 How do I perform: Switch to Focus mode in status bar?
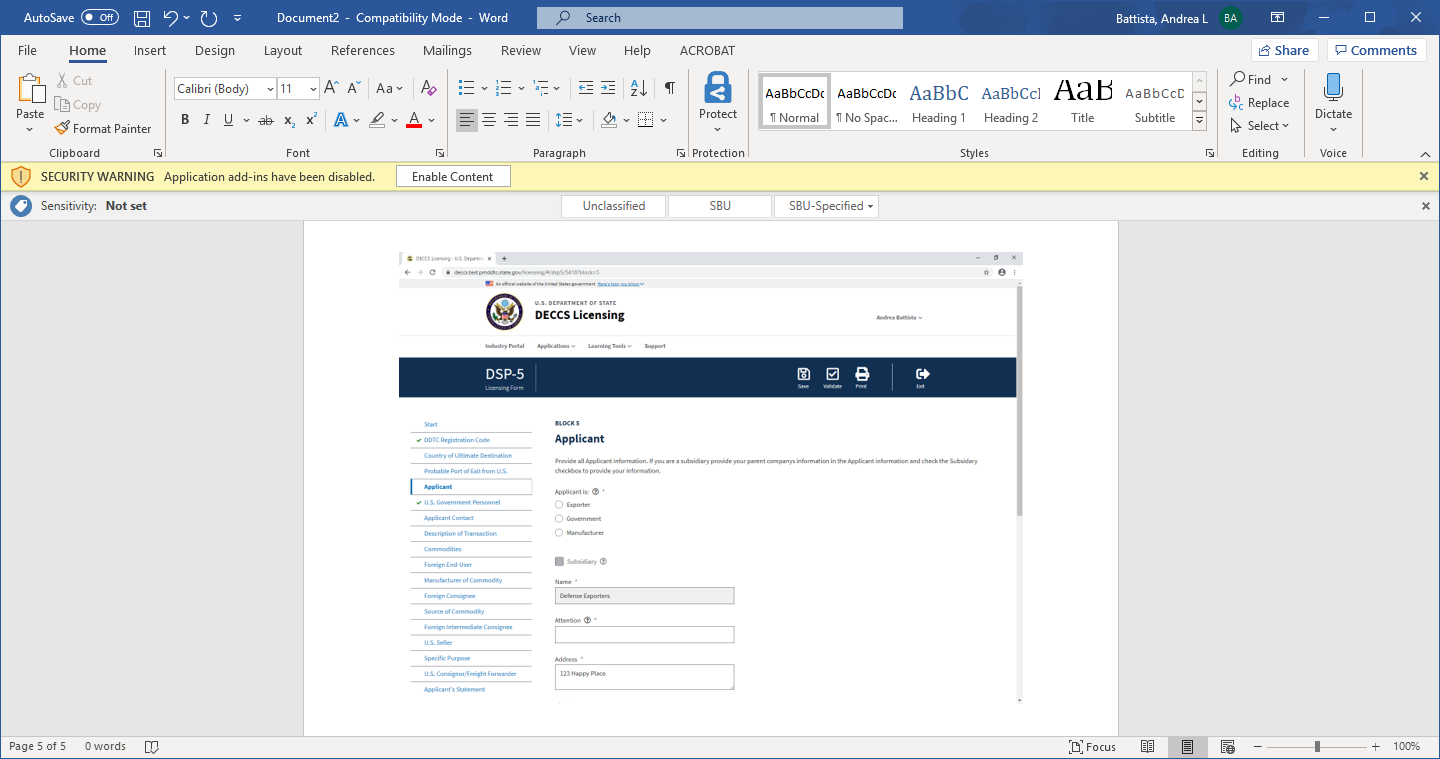point(1092,747)
